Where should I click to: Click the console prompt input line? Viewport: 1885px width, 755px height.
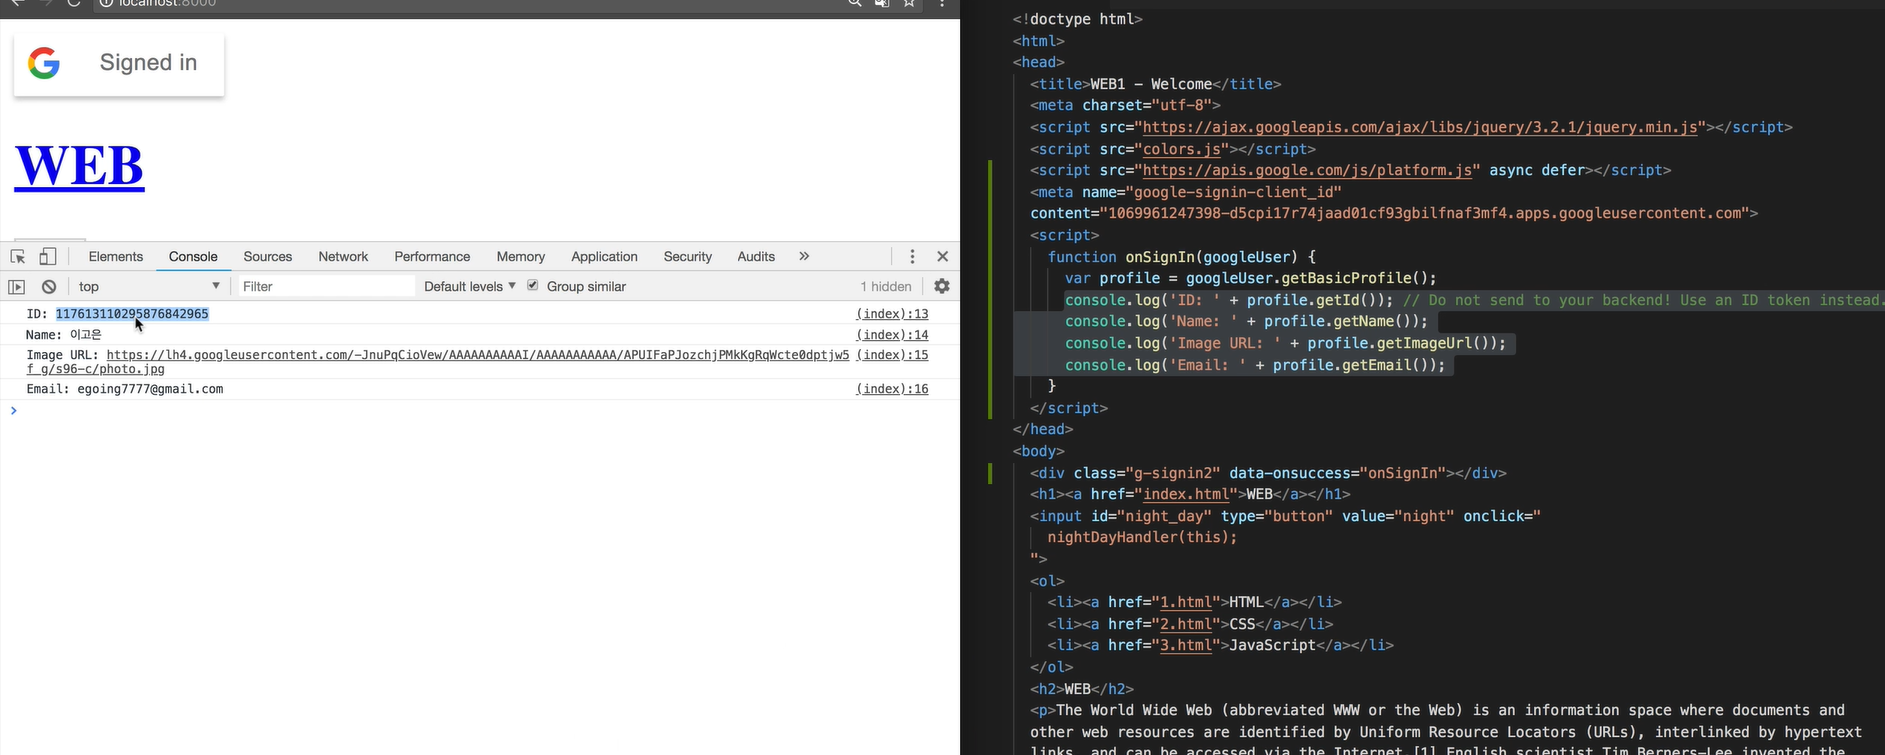480,411
